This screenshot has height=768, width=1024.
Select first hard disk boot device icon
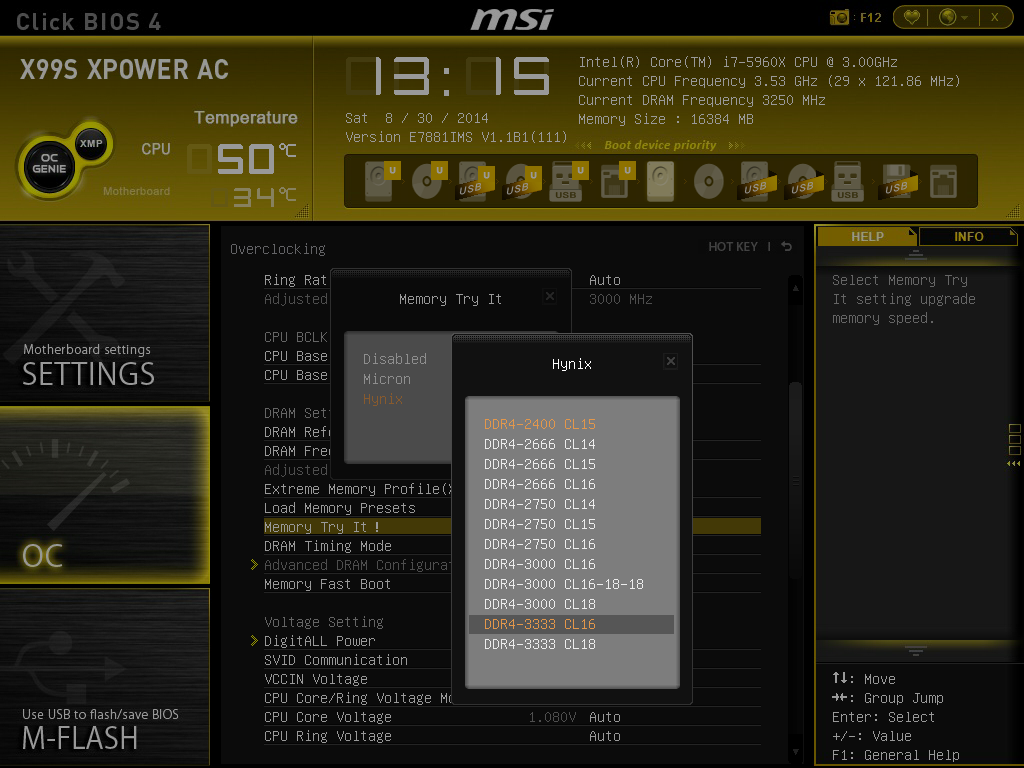click(379, 181)
